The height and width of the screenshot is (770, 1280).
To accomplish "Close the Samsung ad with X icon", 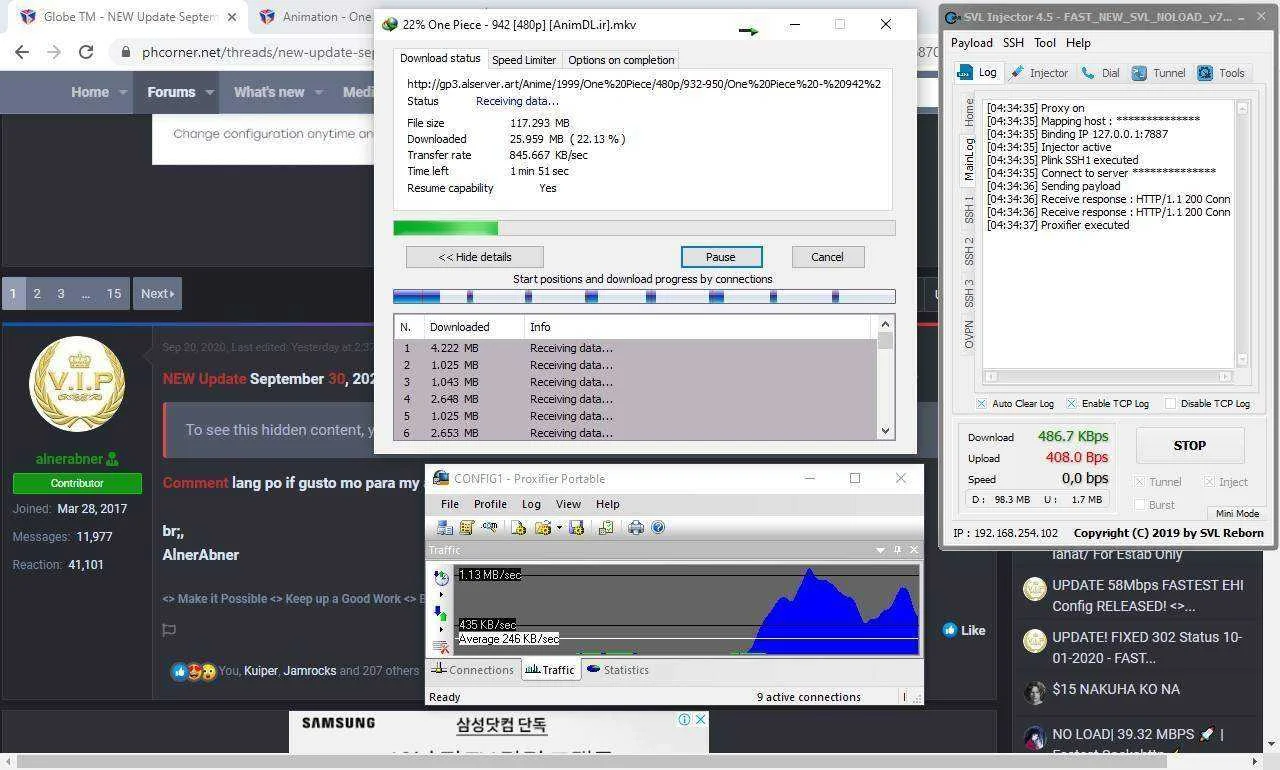I will tap(701, 719).
